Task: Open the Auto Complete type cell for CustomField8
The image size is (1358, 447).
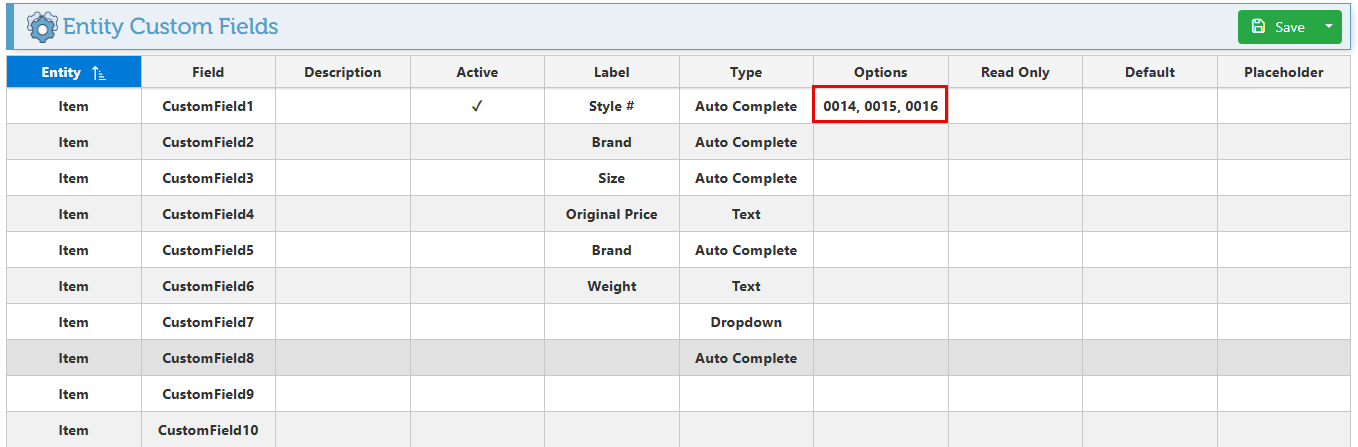Action: click(746, 358)
